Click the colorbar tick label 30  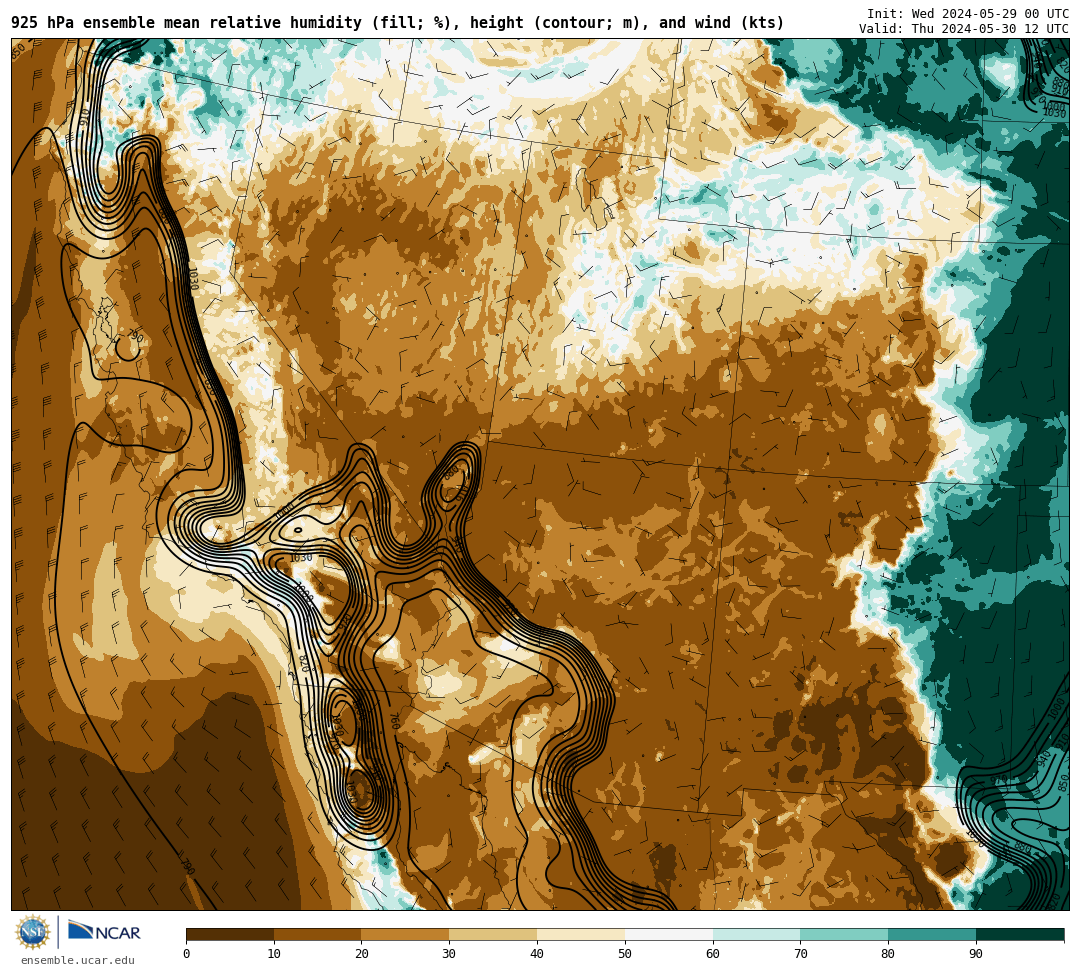449,954
